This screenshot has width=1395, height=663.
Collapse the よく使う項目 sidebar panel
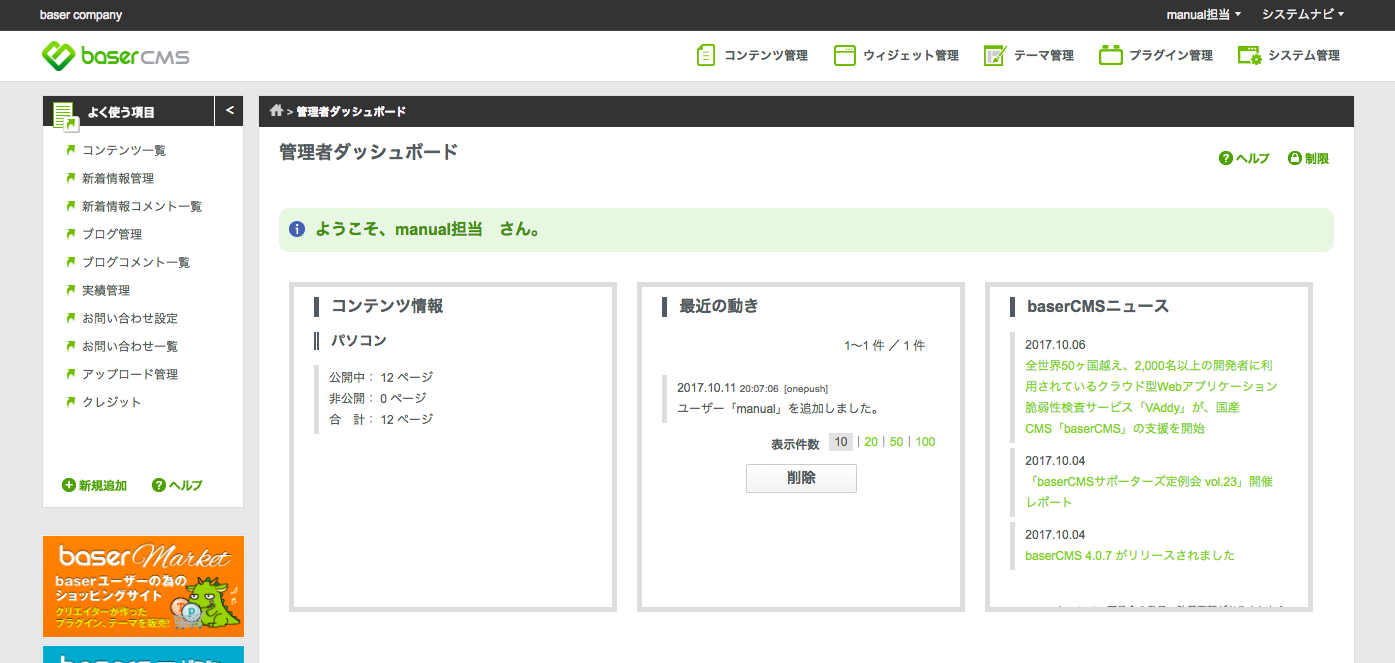click(229, 111)
